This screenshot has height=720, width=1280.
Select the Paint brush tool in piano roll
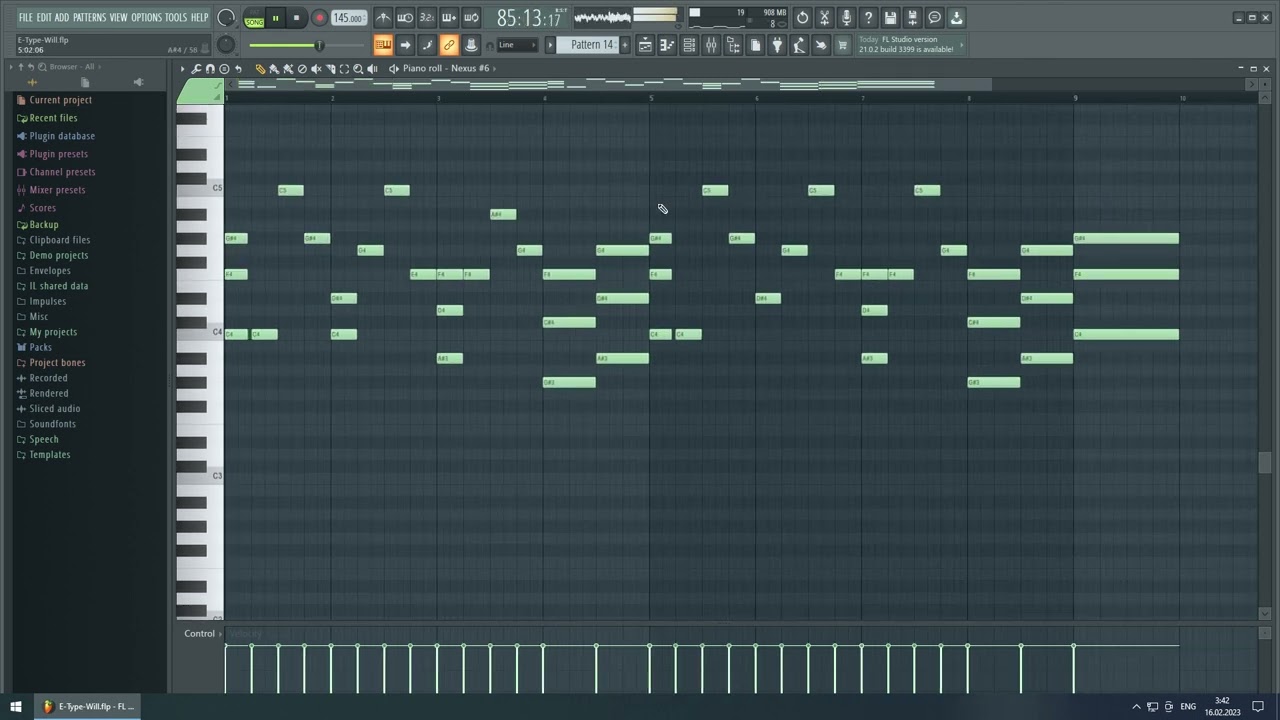274,68
